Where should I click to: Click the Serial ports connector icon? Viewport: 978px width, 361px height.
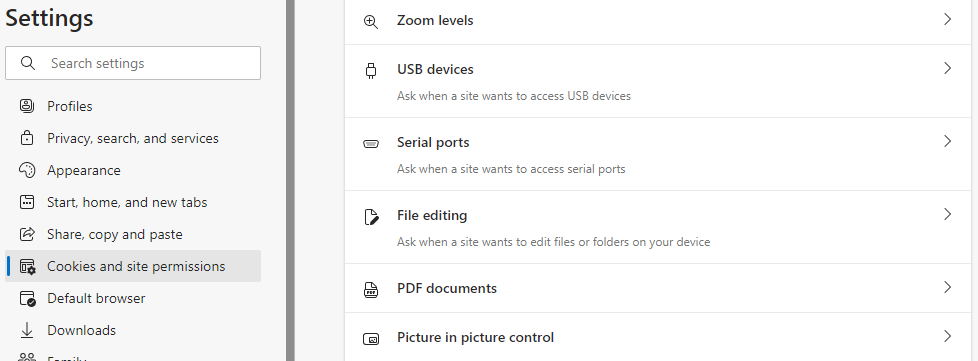(x=370, y=144)
